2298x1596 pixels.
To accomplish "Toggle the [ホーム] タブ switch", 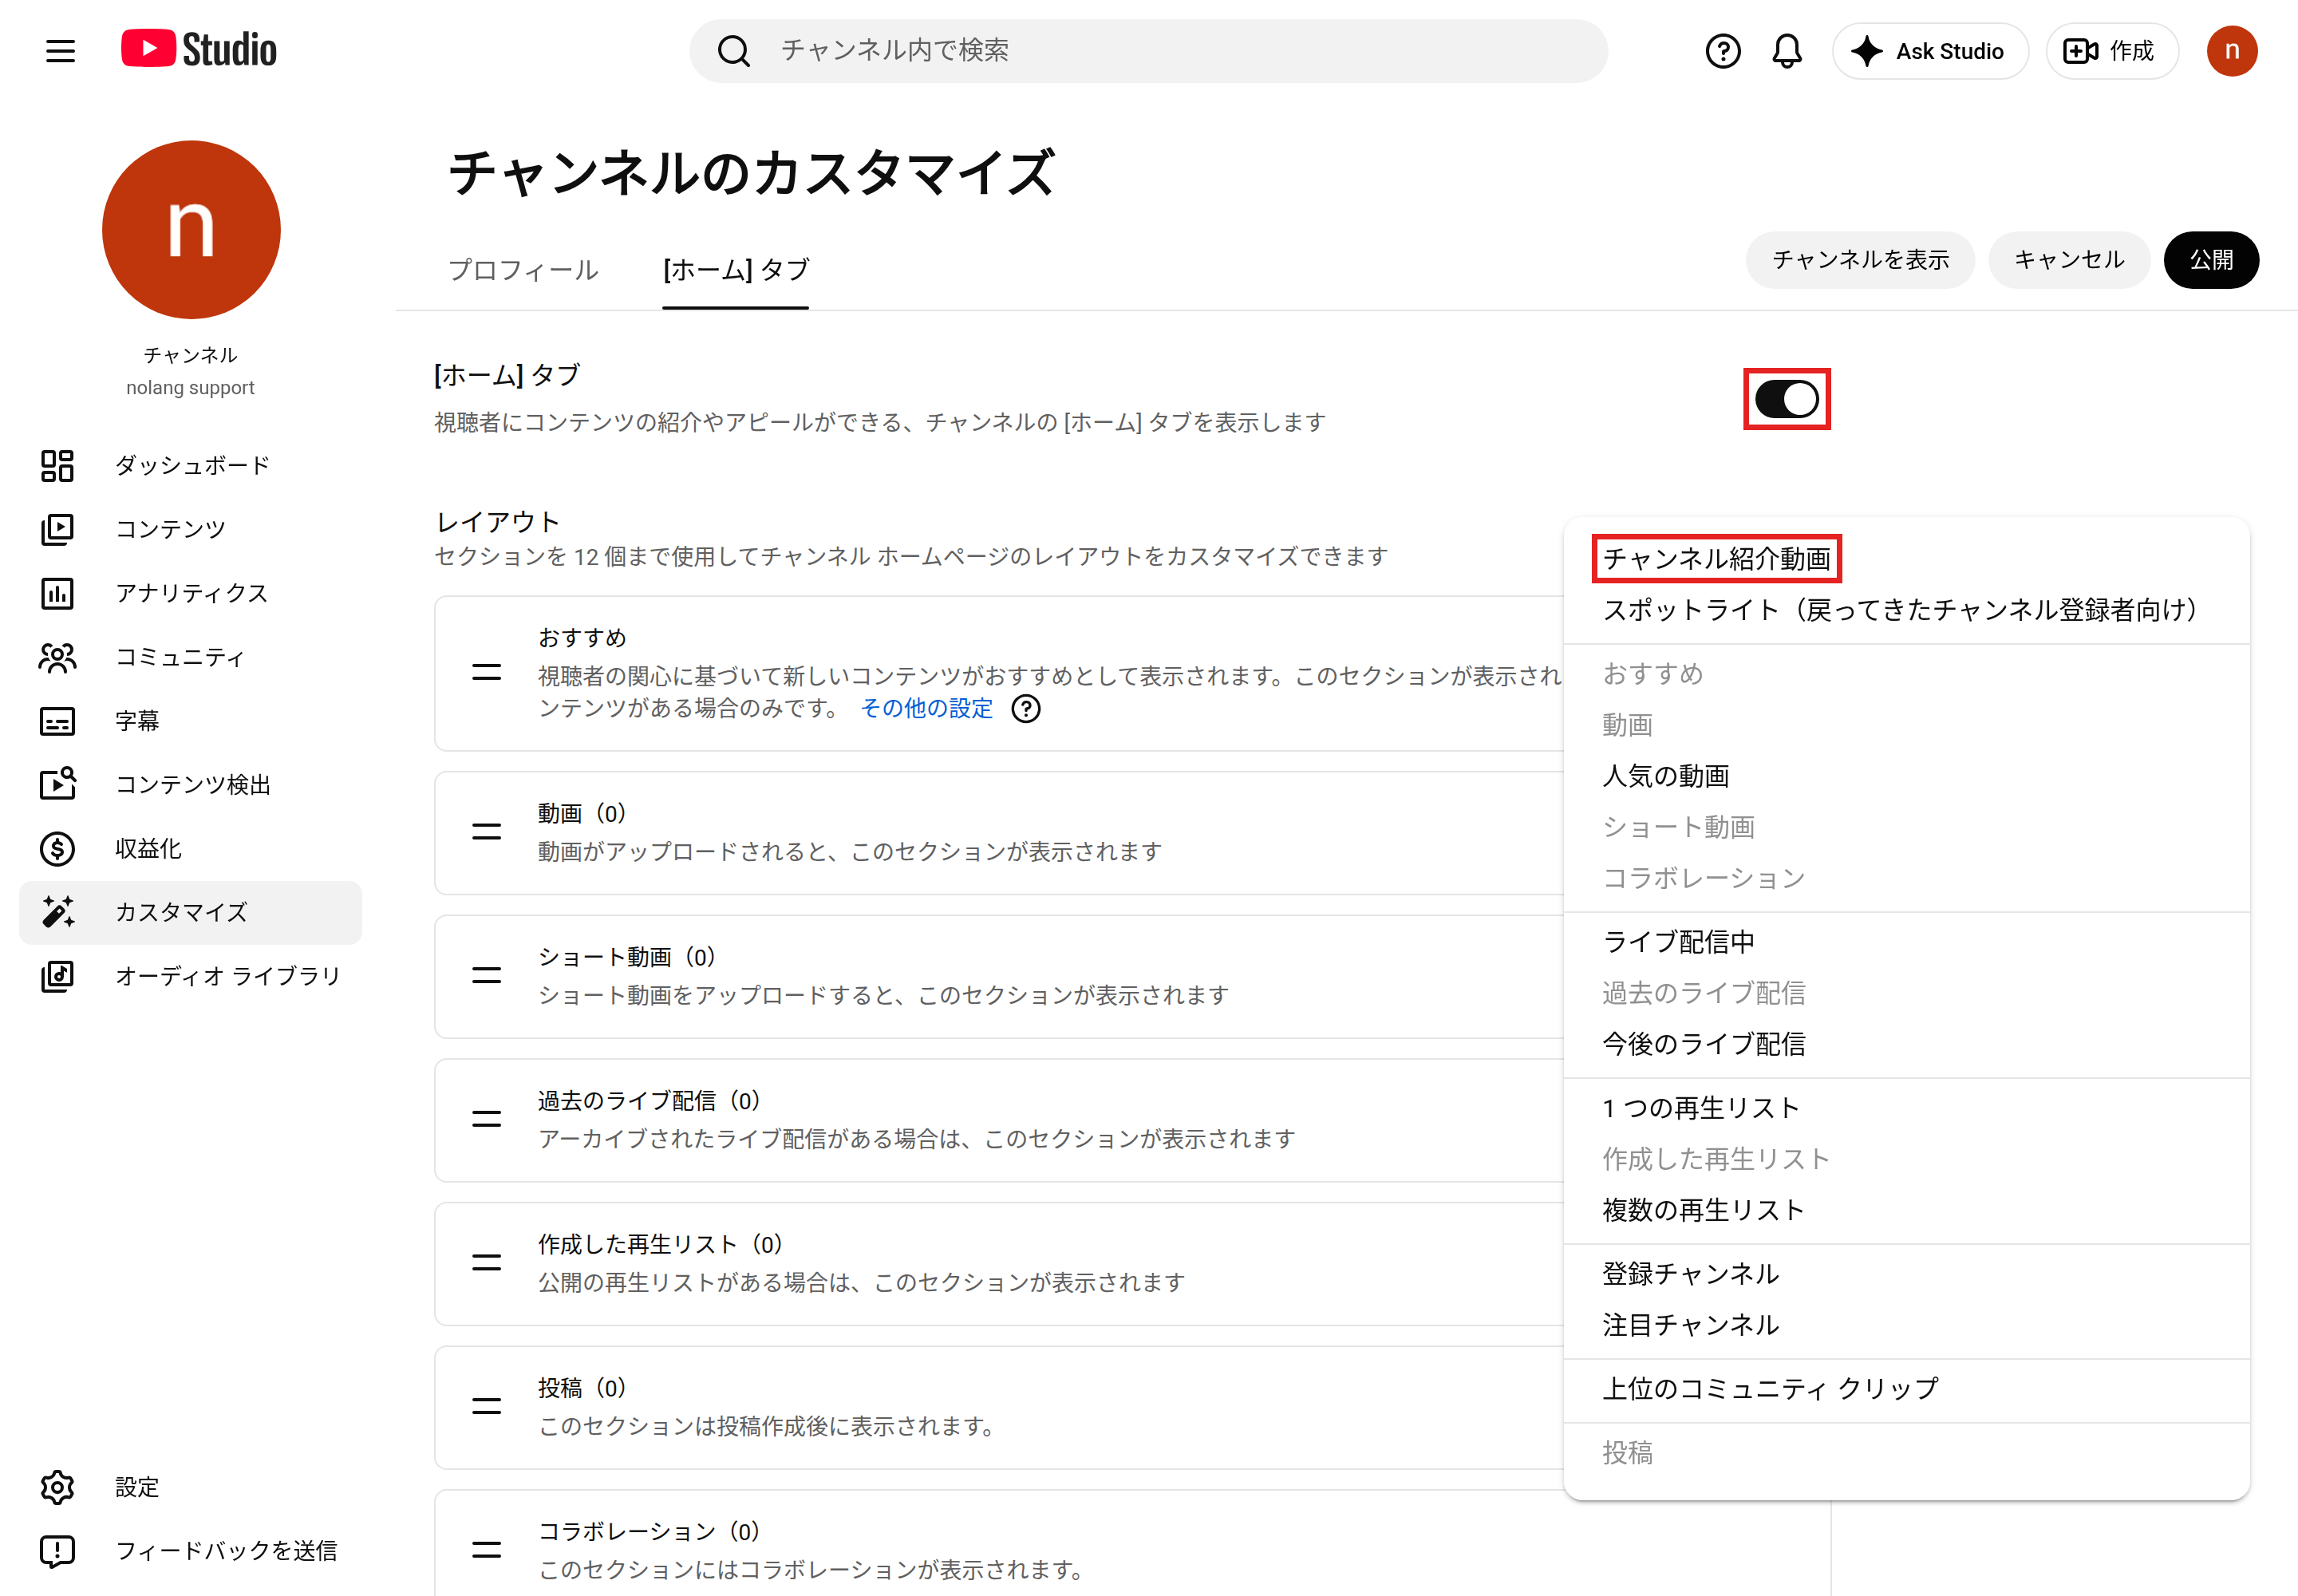I will click(x=1786, y=399).
